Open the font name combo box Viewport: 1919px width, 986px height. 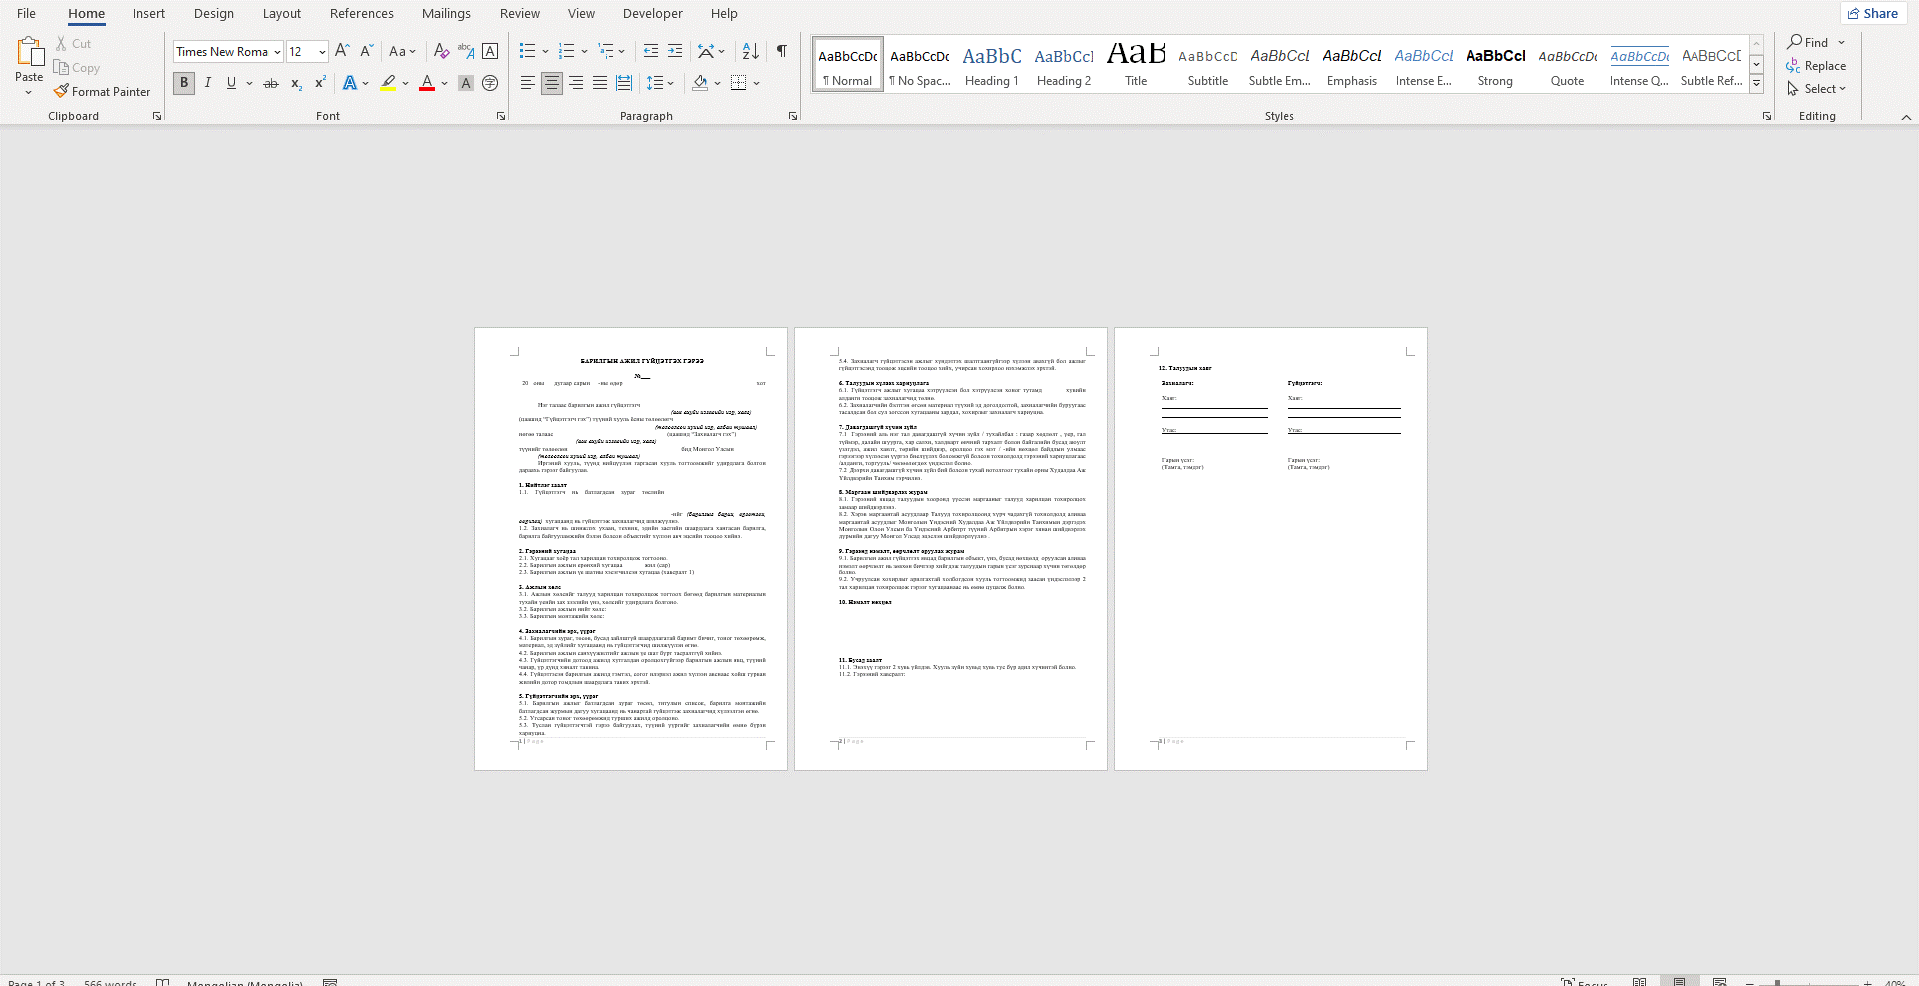click(x=229, y=52)
